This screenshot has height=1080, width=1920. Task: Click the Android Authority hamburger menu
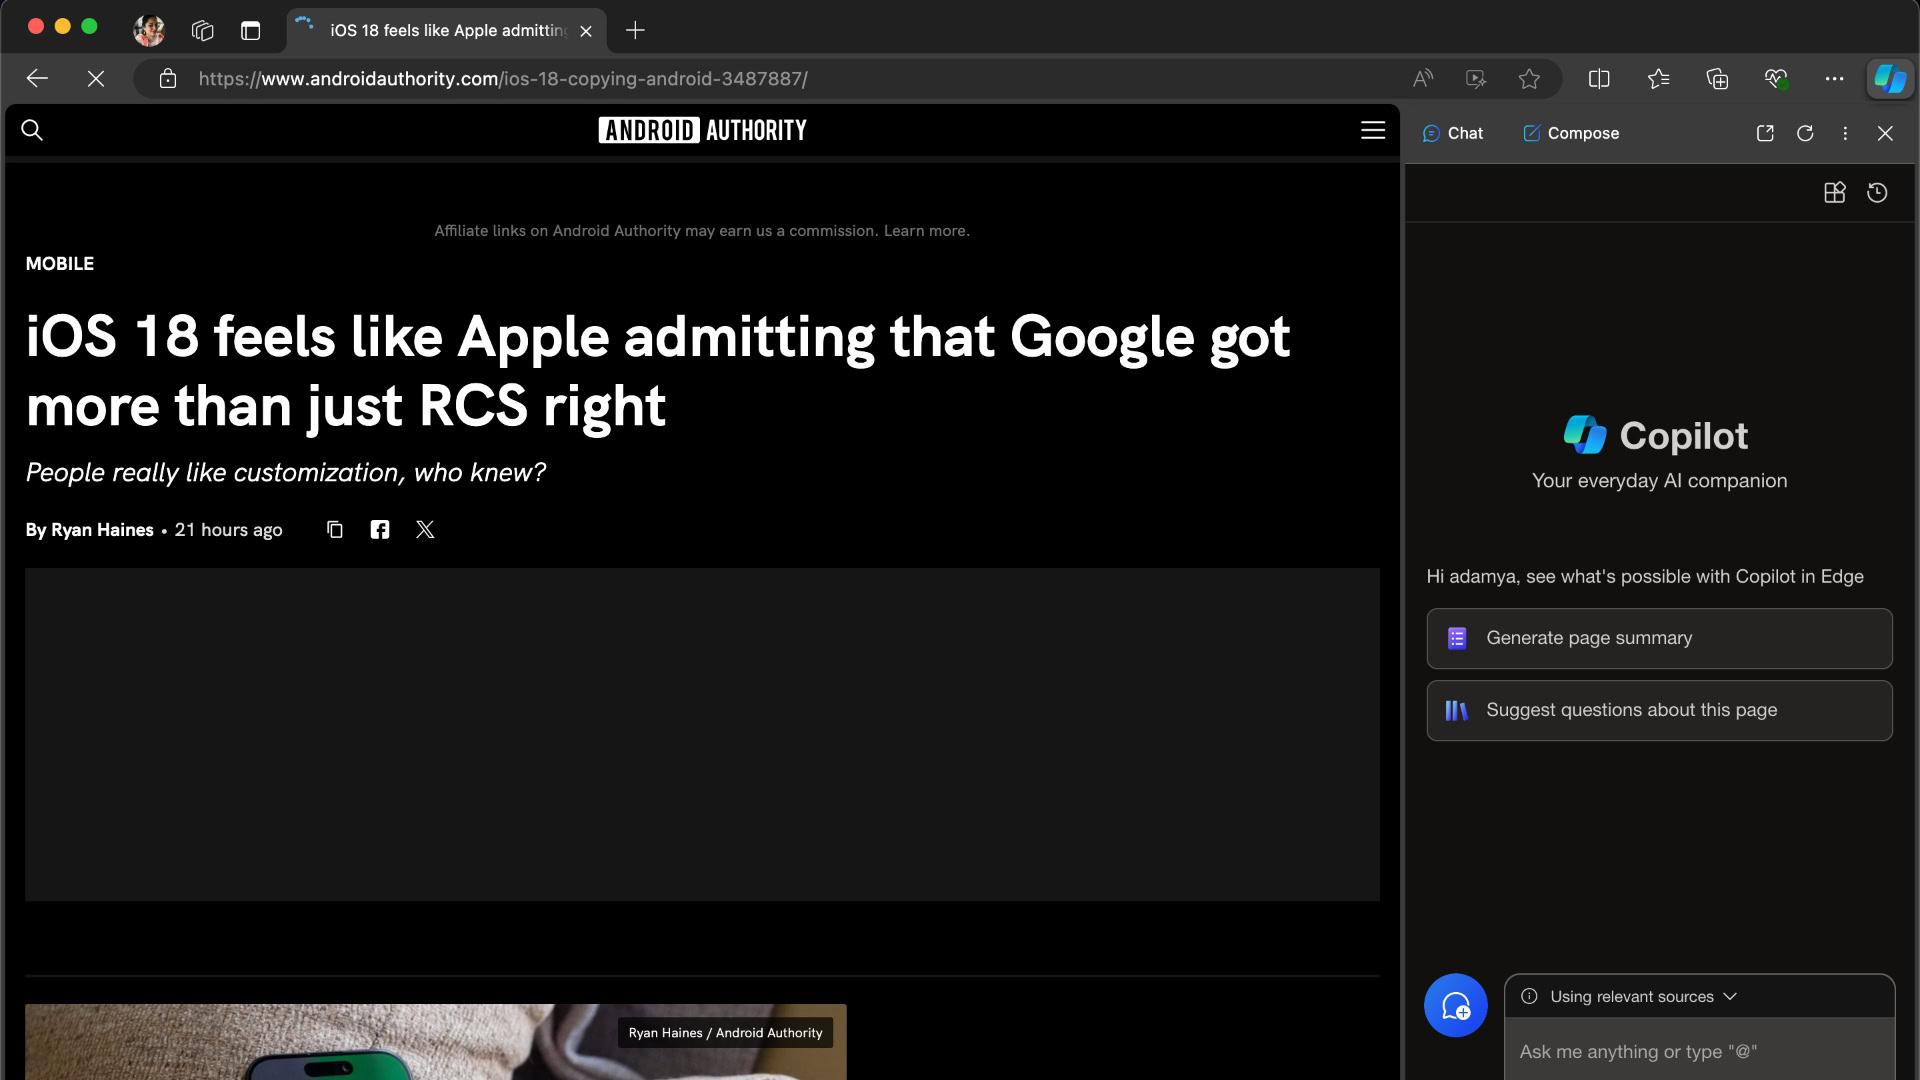1373,131
